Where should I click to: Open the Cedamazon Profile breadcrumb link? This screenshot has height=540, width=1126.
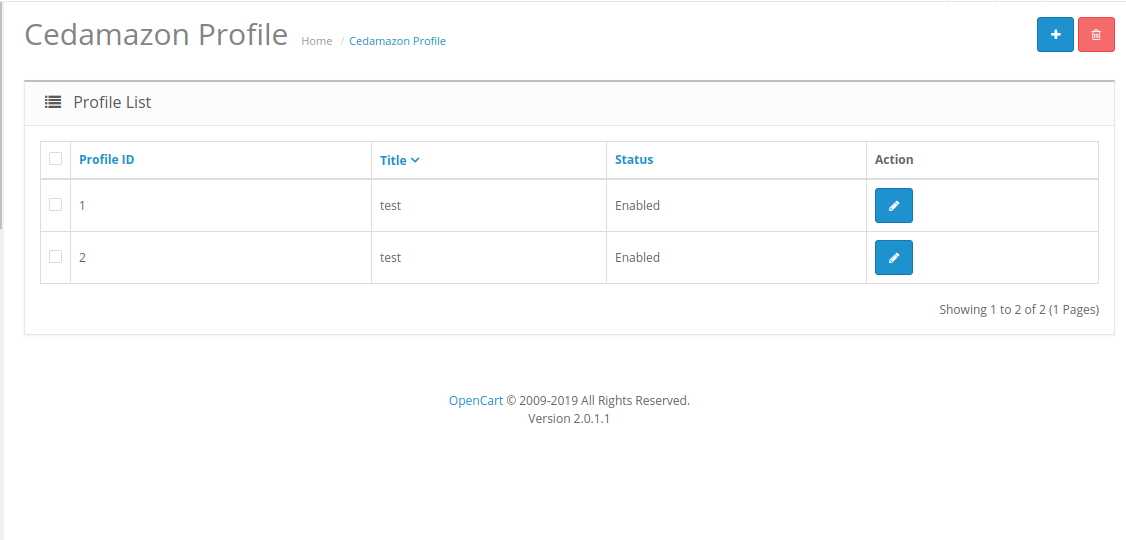[x=397, y=41]
